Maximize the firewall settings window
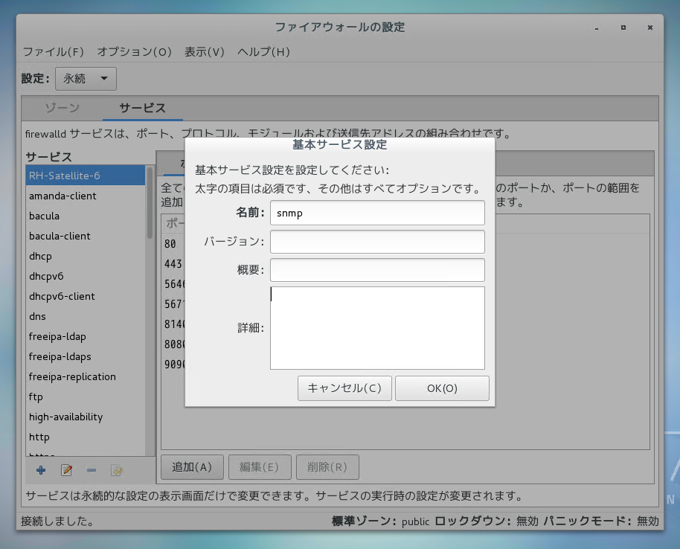This screenshot has width=680, height=549. tap(623, 28)
